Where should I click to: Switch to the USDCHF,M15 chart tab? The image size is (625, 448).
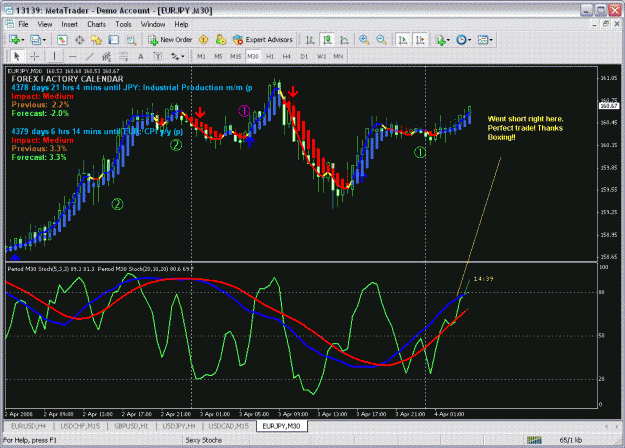point(80,426)
